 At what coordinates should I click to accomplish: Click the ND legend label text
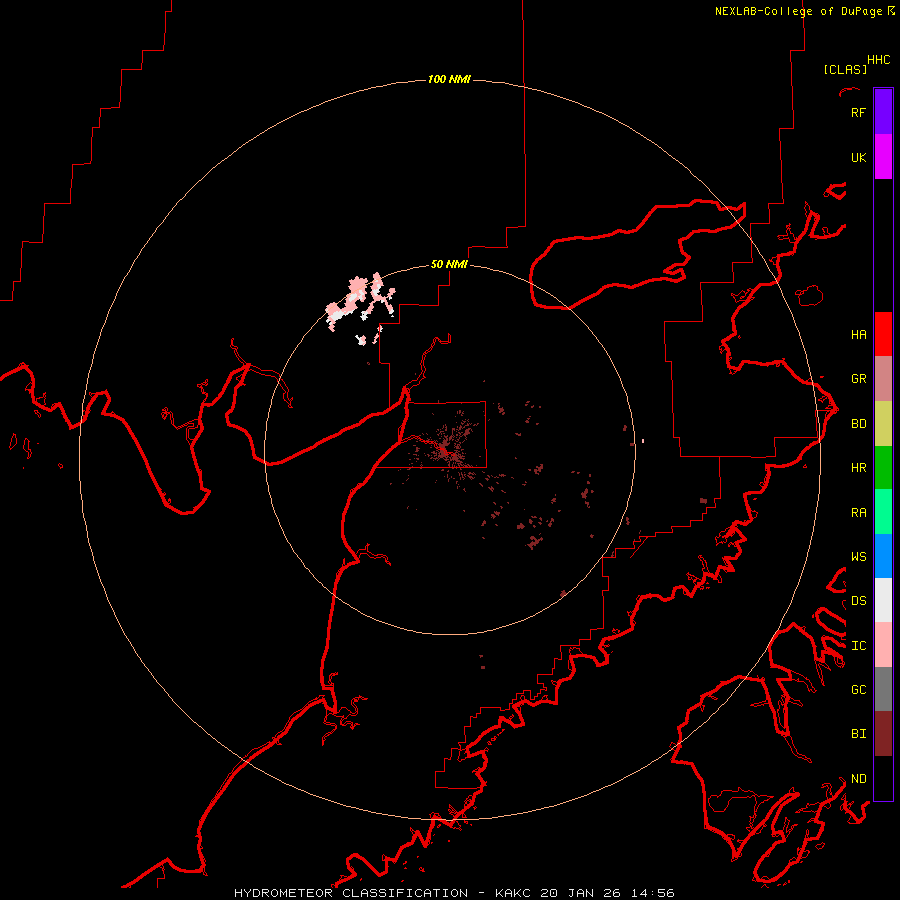[x=858, y=778]
